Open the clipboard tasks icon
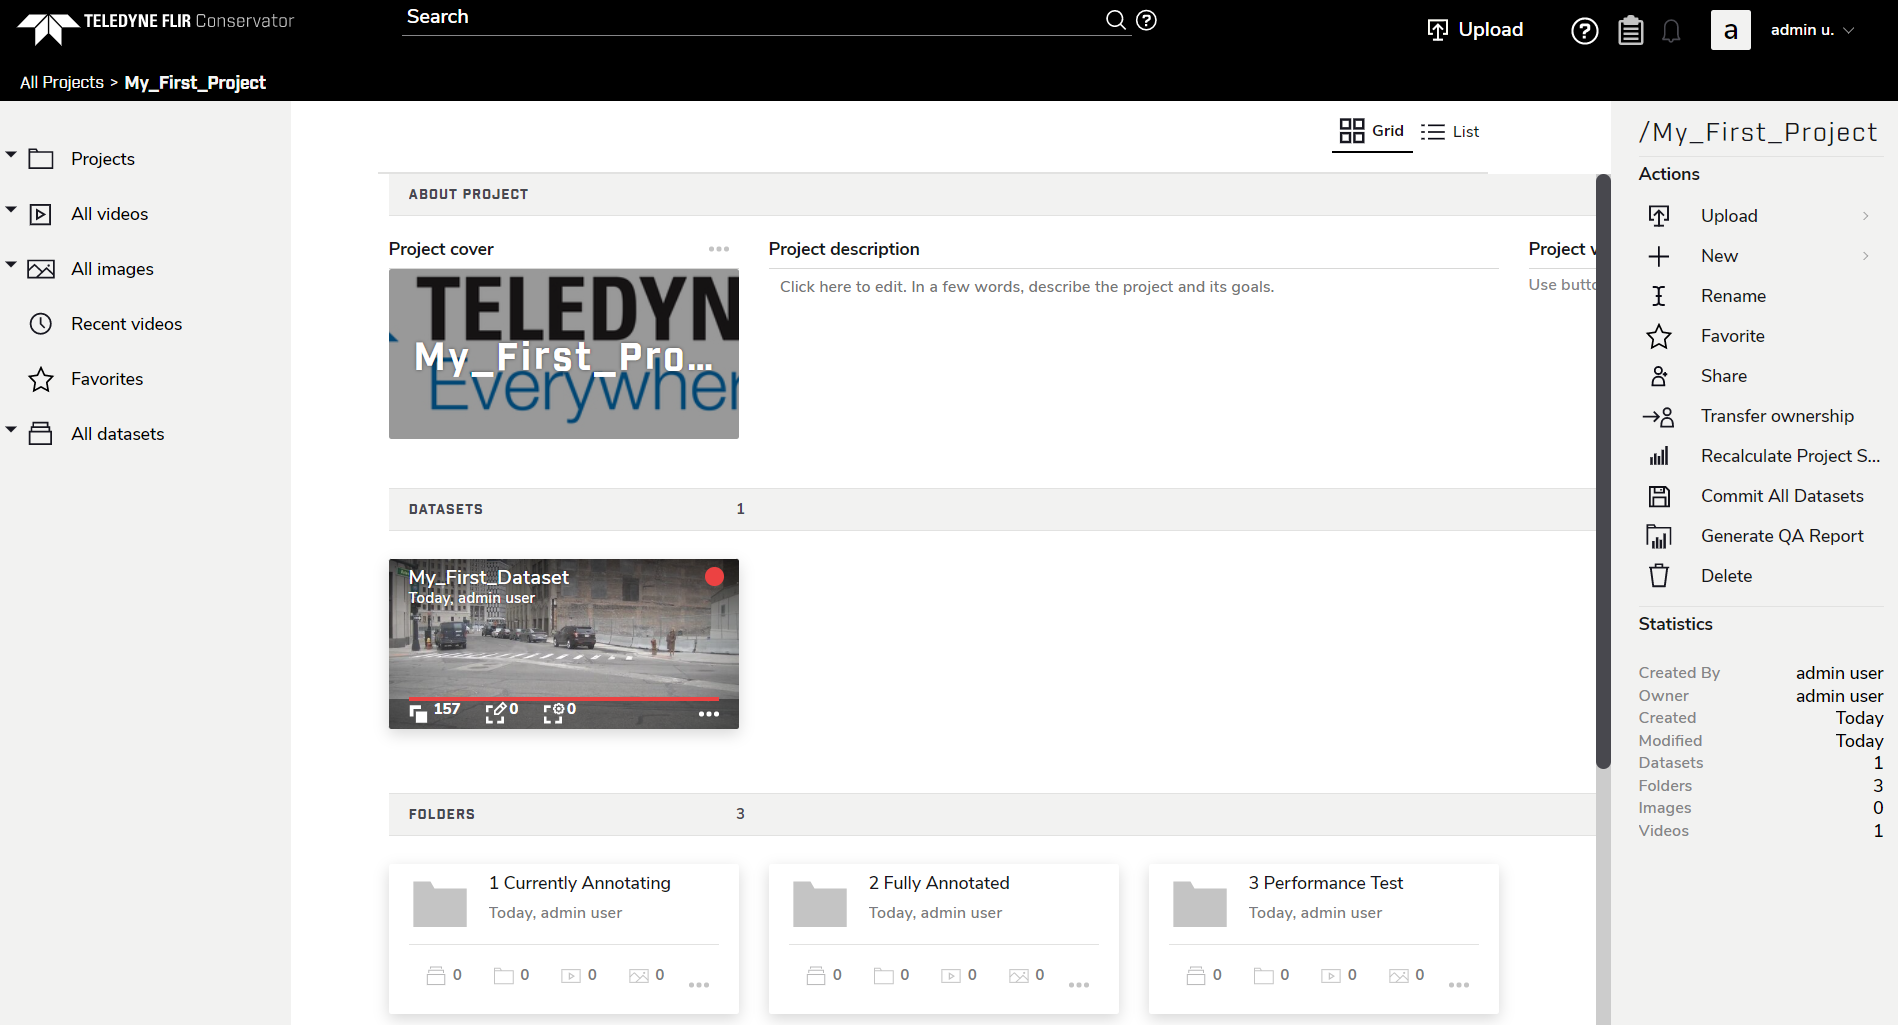Screen dimensions: 1898x1025 point(1630,31)
